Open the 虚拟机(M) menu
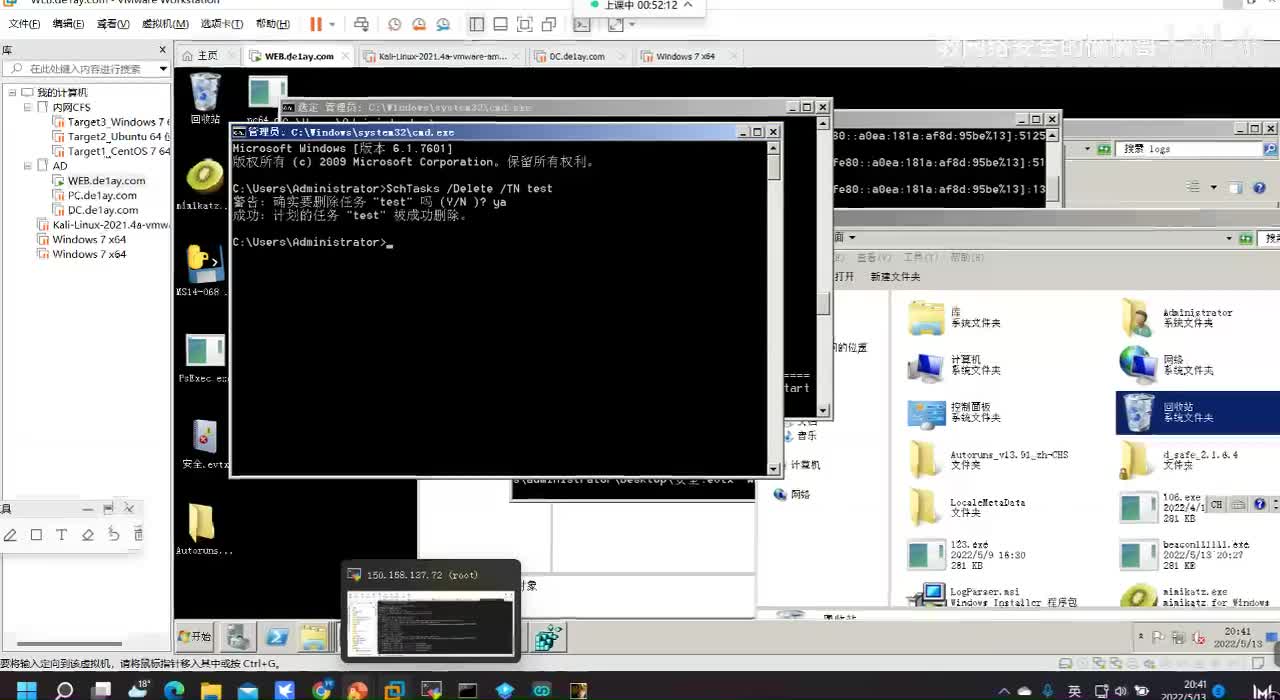The image size is (1280, 700). tap(164, 24)
